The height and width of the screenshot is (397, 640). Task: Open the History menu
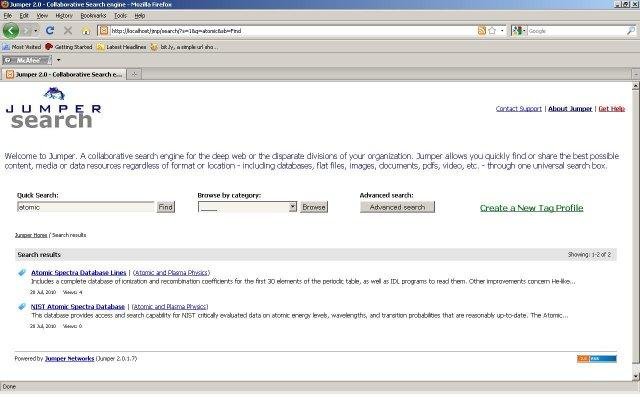click(64, 16)
